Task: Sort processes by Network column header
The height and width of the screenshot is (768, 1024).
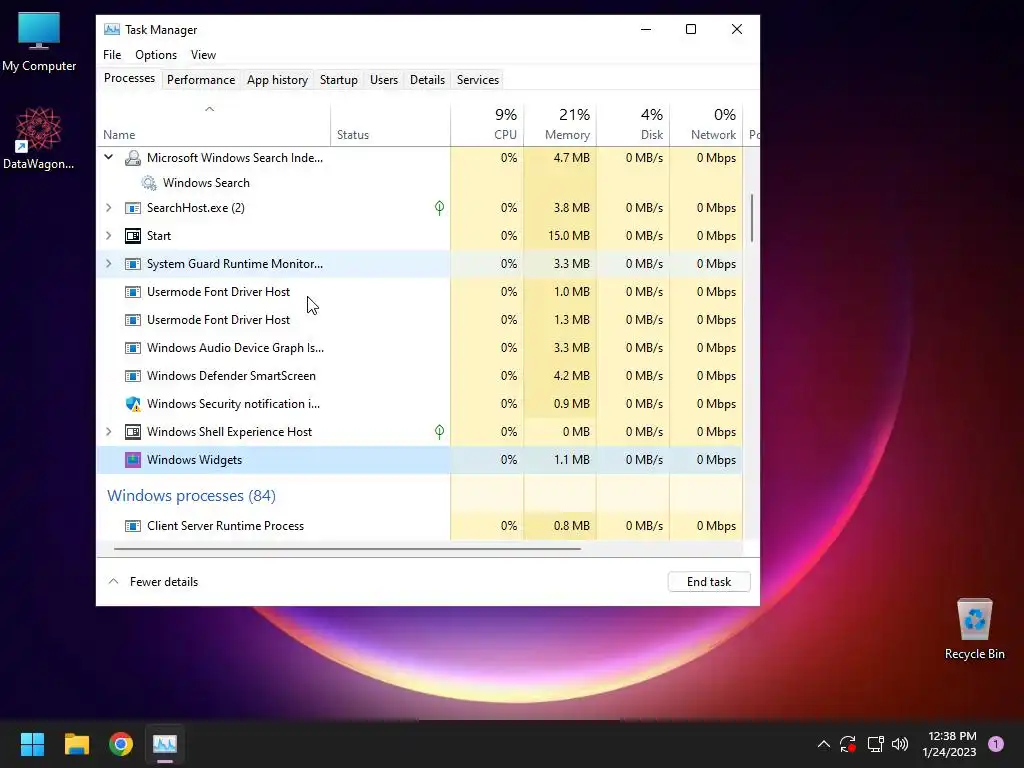Action: tap(707, 125)
